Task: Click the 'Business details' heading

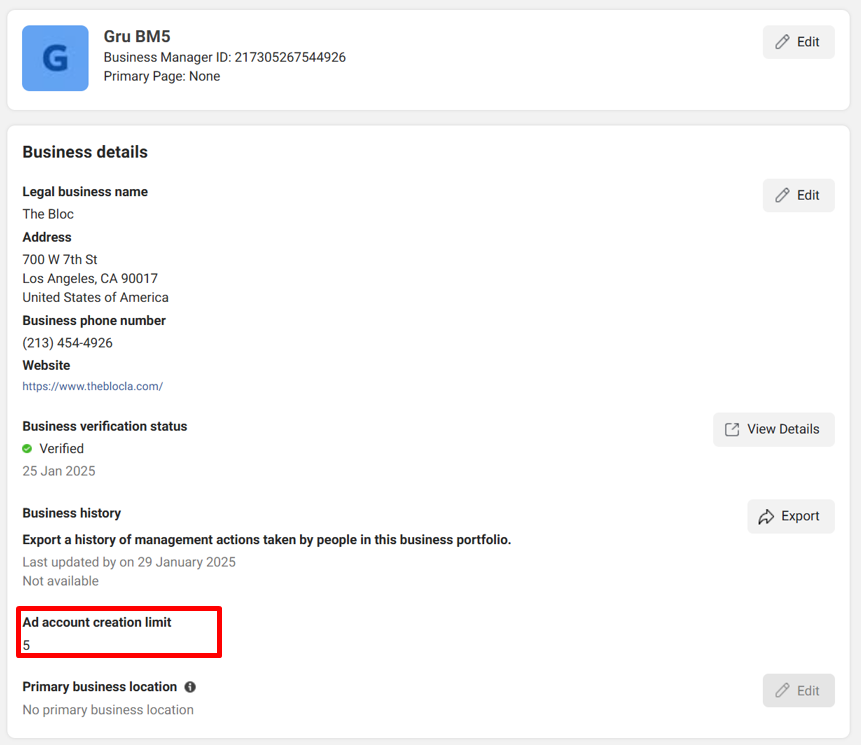Action: tap(85, 152)
